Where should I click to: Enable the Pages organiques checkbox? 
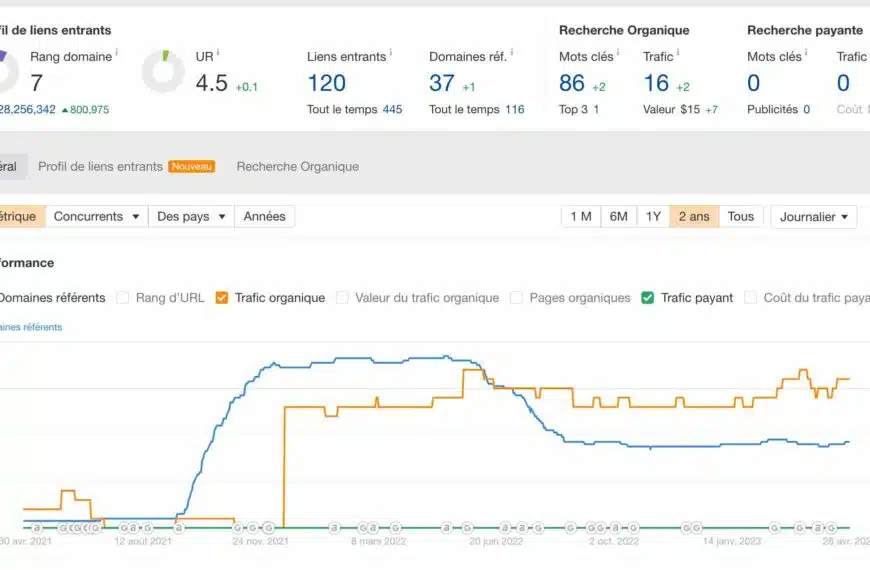coord(516,298)
